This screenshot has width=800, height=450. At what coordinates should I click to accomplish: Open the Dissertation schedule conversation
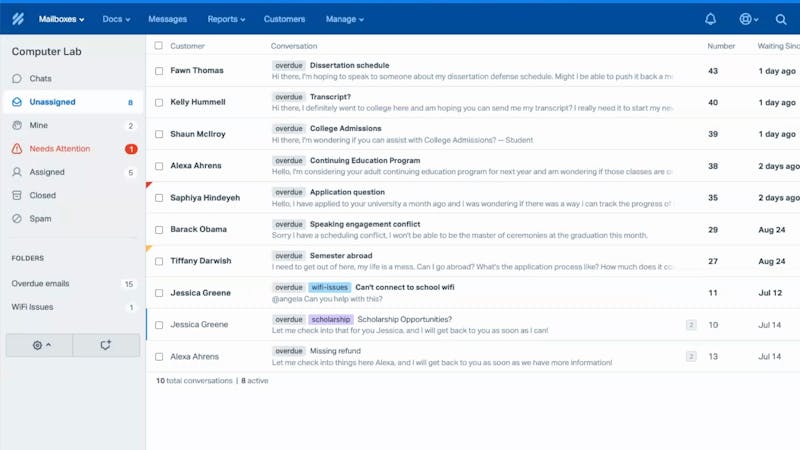(349, 66)
